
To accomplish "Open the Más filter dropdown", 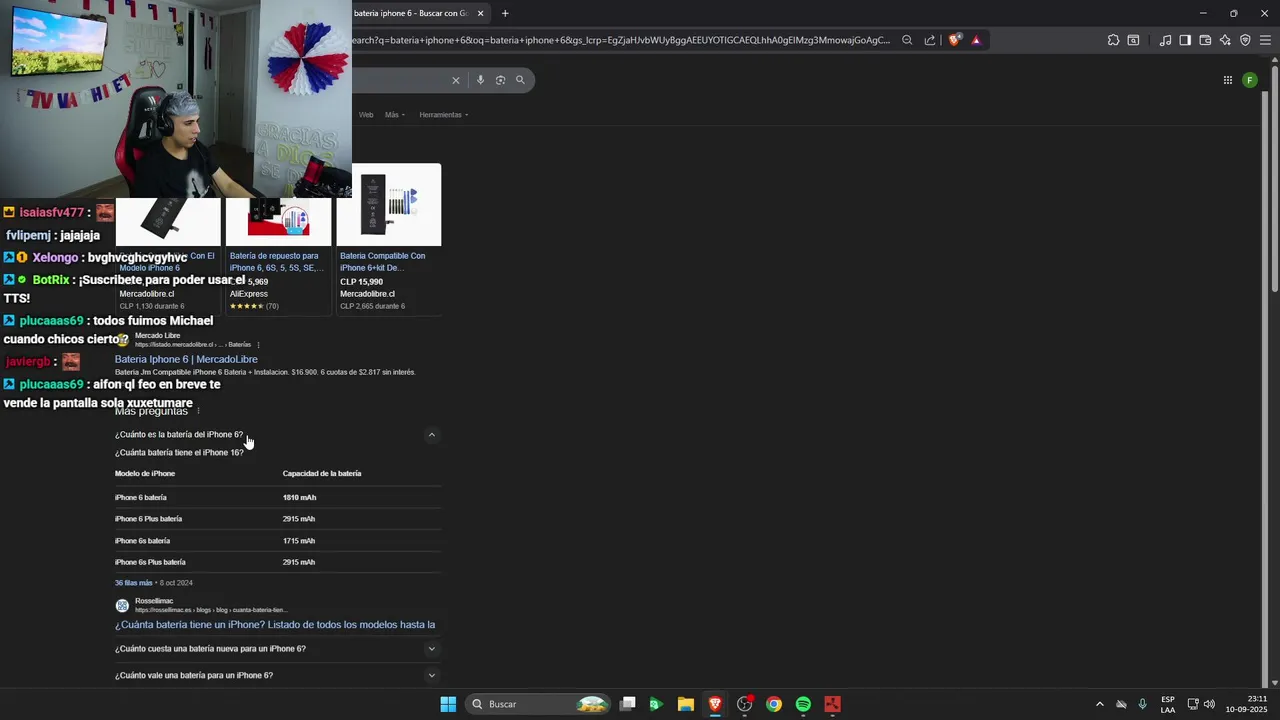I will 394,115.
